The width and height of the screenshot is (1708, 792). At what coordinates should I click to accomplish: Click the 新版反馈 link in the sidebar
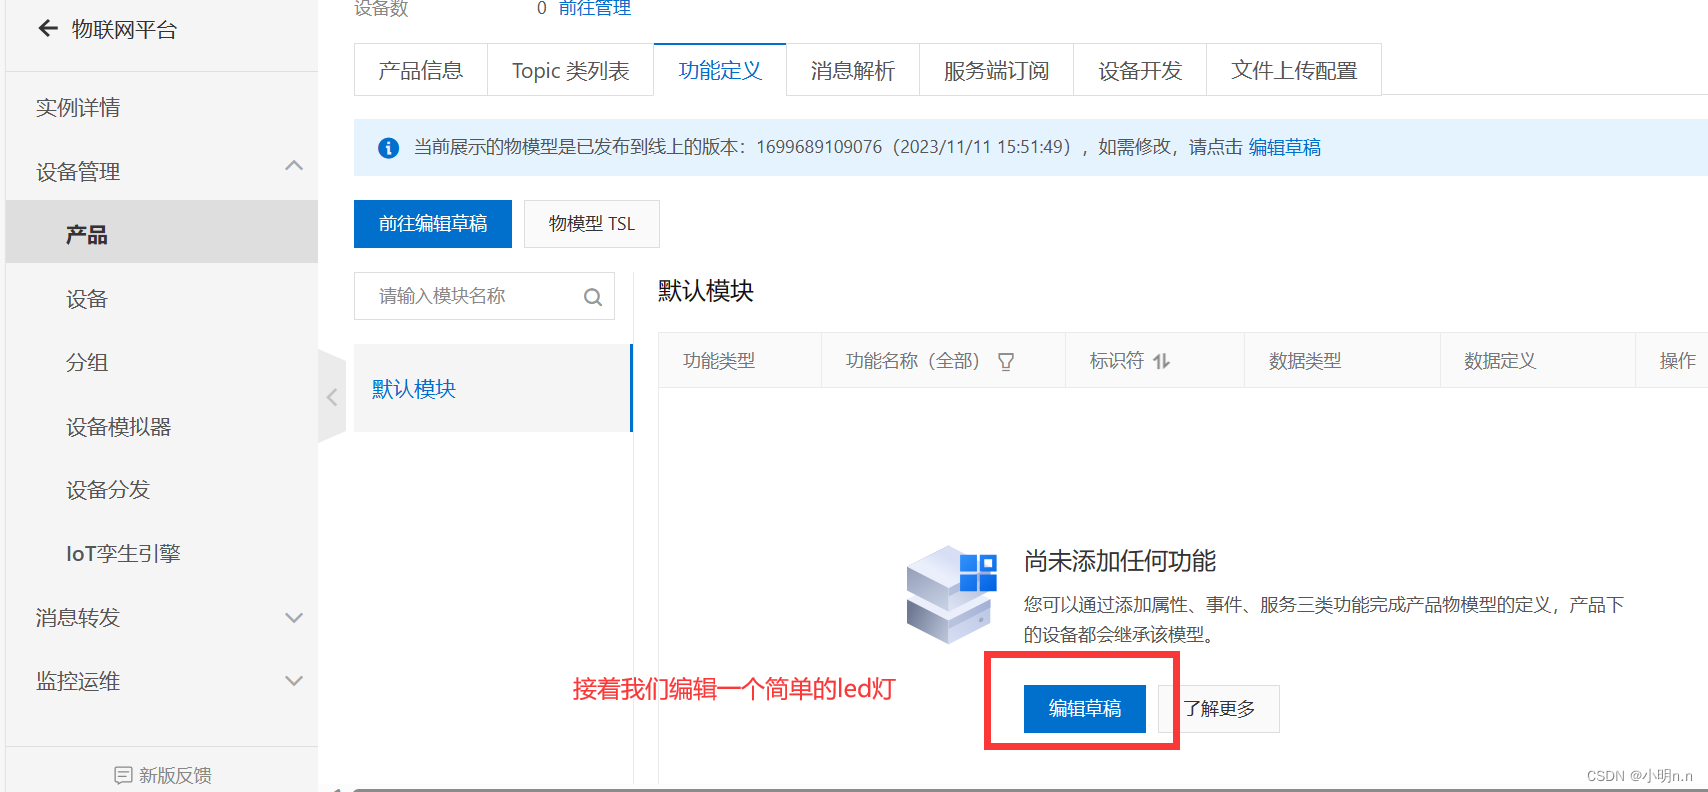pos(175,775)
